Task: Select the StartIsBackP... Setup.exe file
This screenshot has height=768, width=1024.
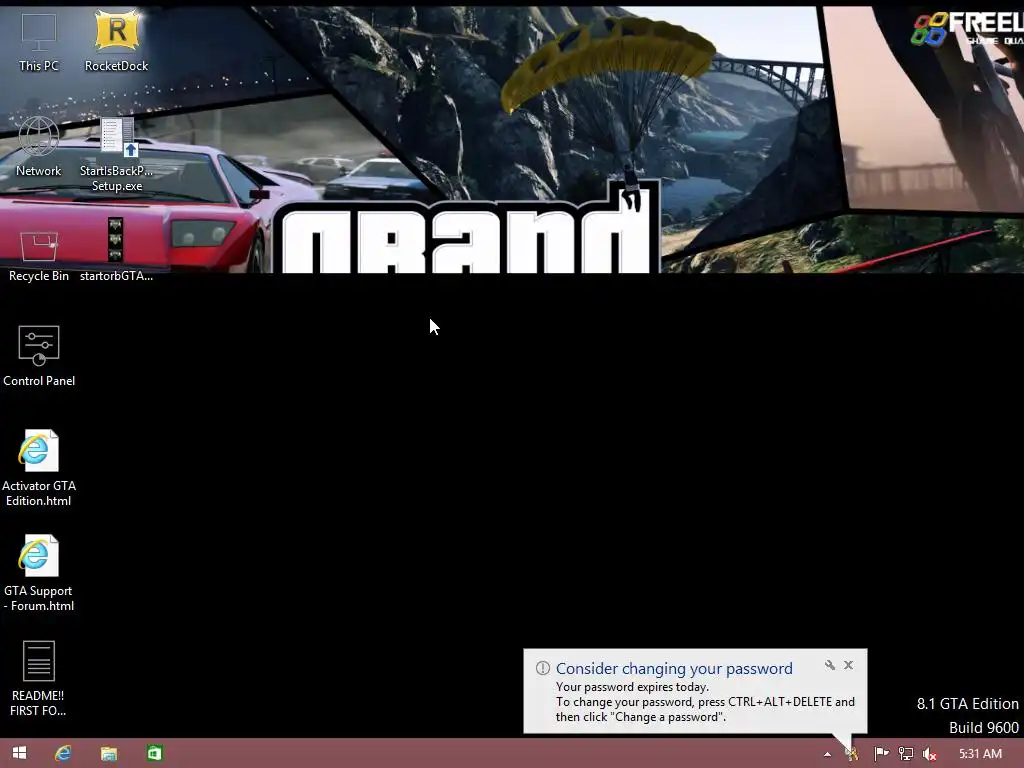Action: 116,155
